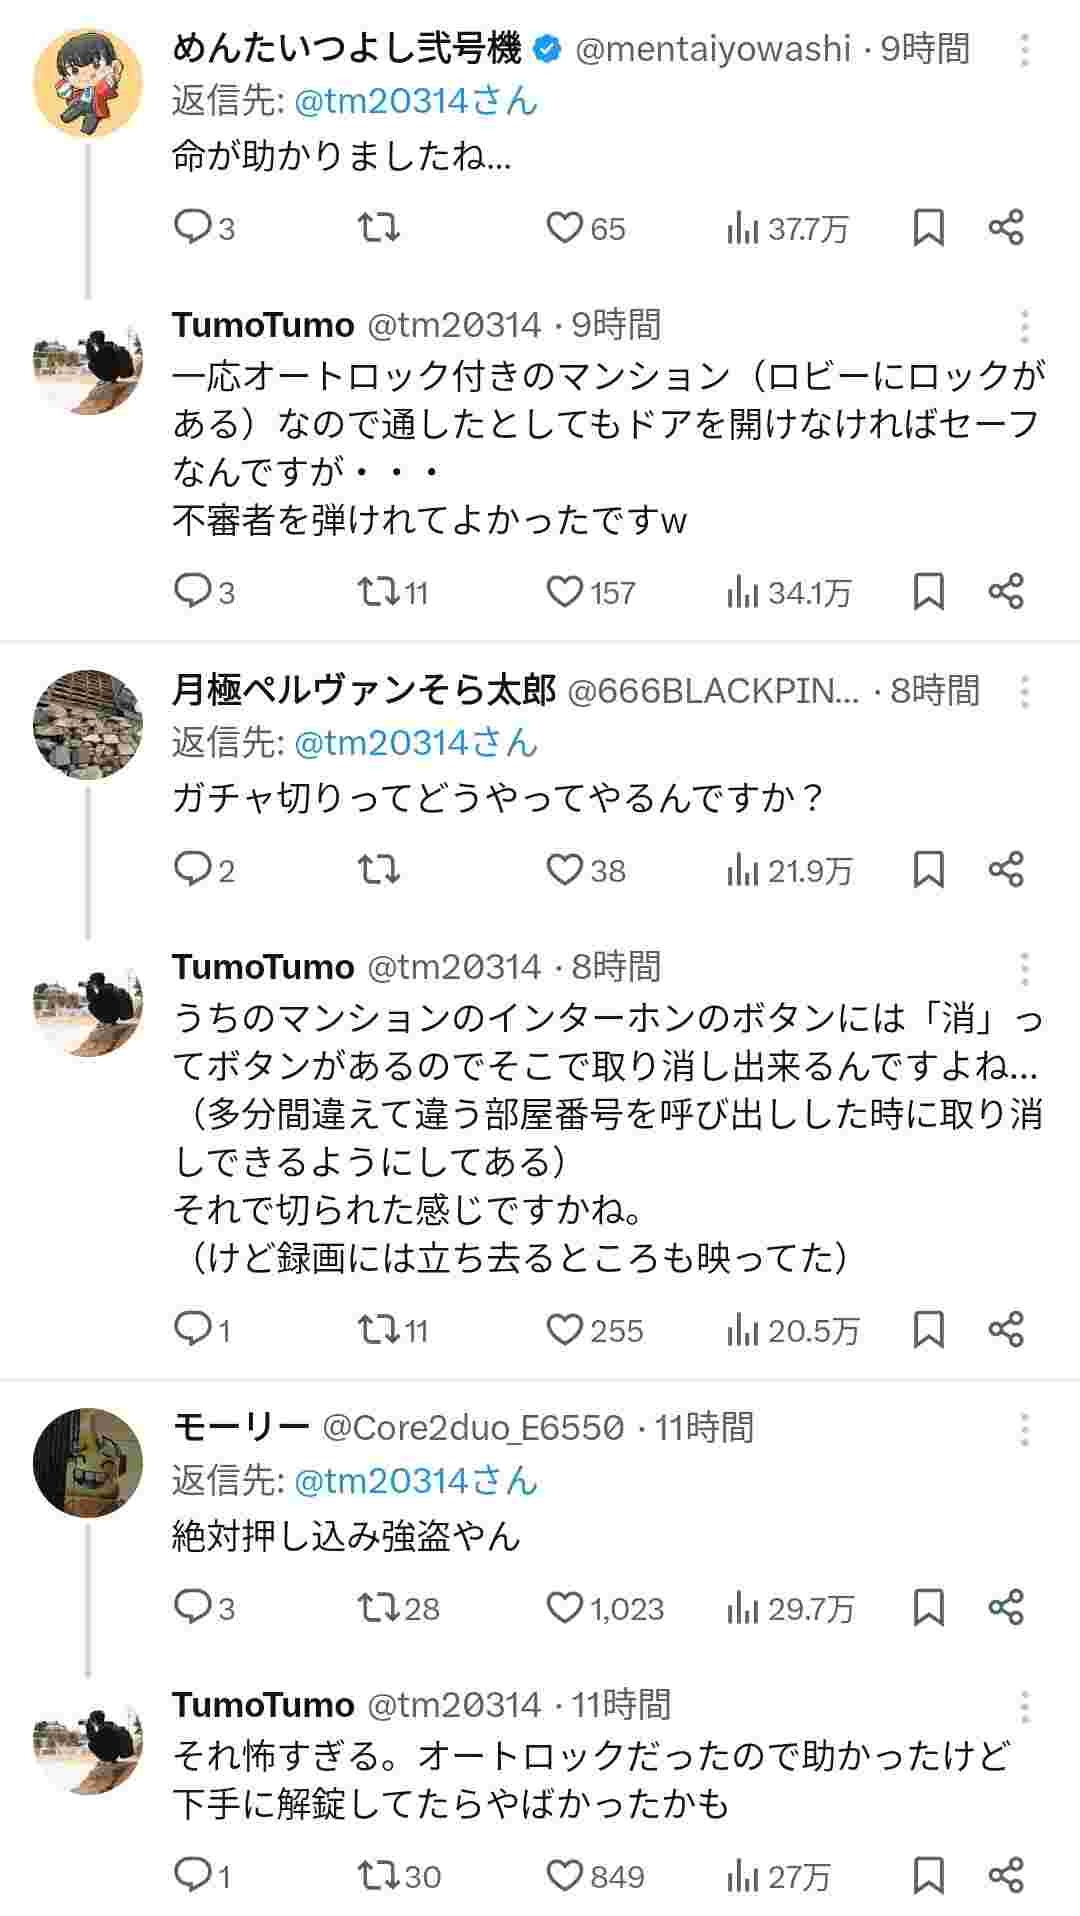Open more options on モーリー's tweet

point(1025,1429)
